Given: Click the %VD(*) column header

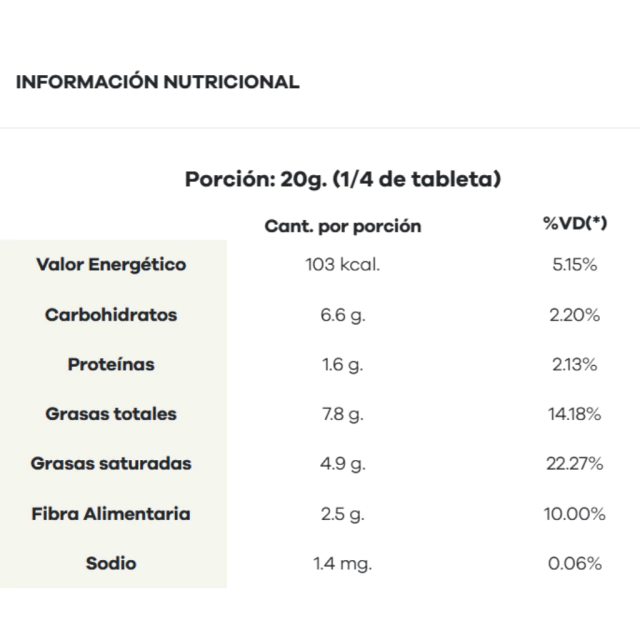Looking at the screenshot, I should [575, 224].
